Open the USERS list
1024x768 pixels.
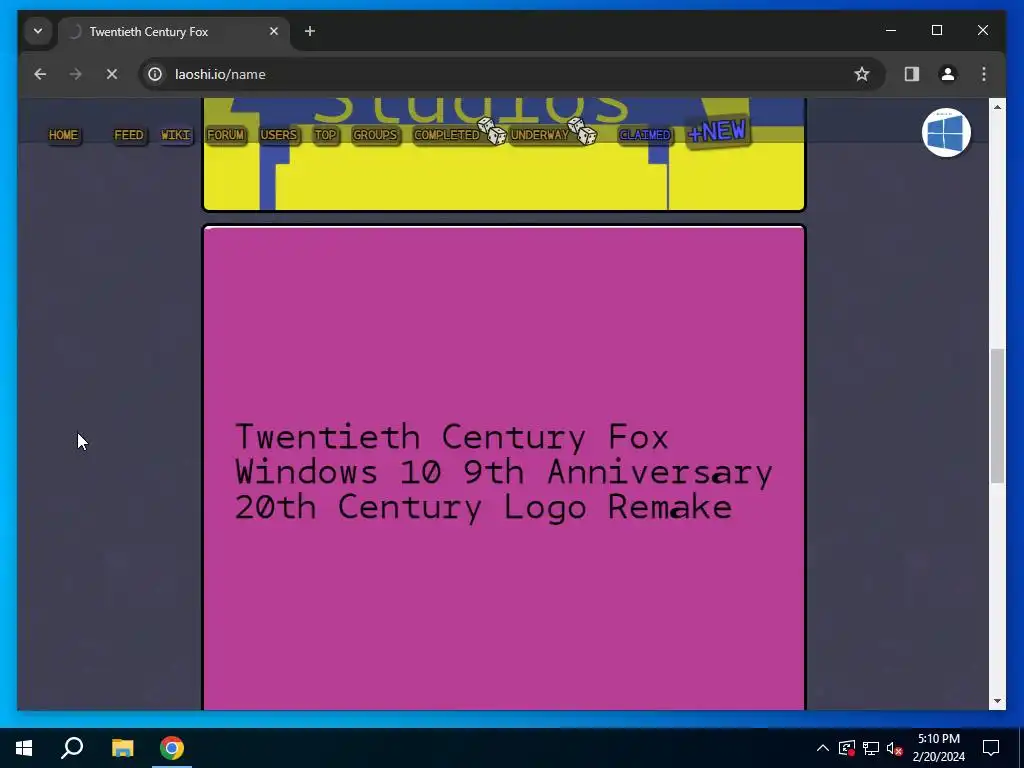tap(278, 135)
